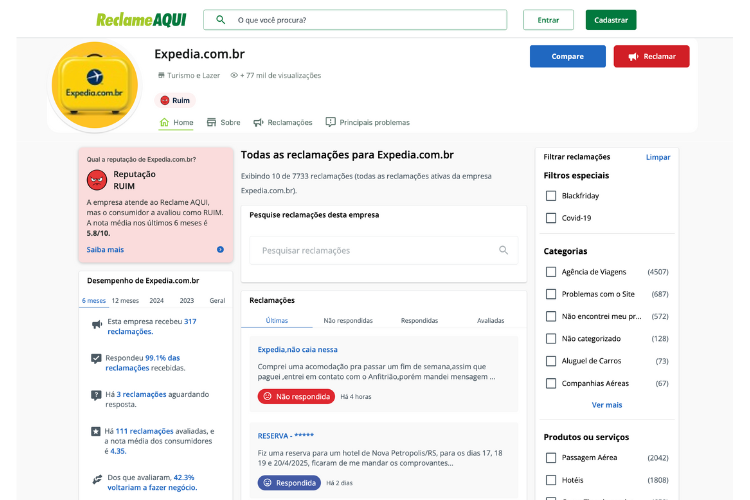The height and width of the screenshot is (500, 750).
Task: Click the question icon beside 3 reclamações aguardando
Action: [x=96, y=395]
